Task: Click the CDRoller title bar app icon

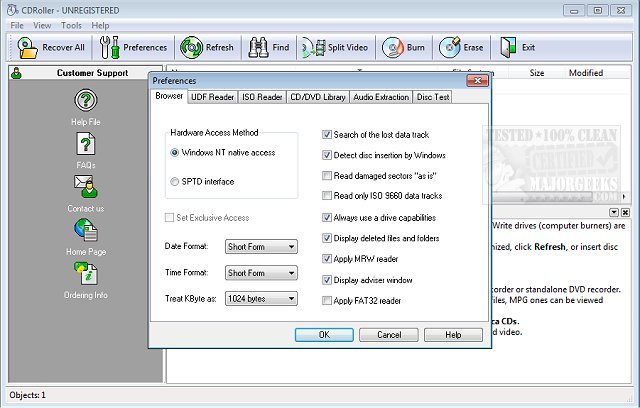Action: click(x=12, y=10)
